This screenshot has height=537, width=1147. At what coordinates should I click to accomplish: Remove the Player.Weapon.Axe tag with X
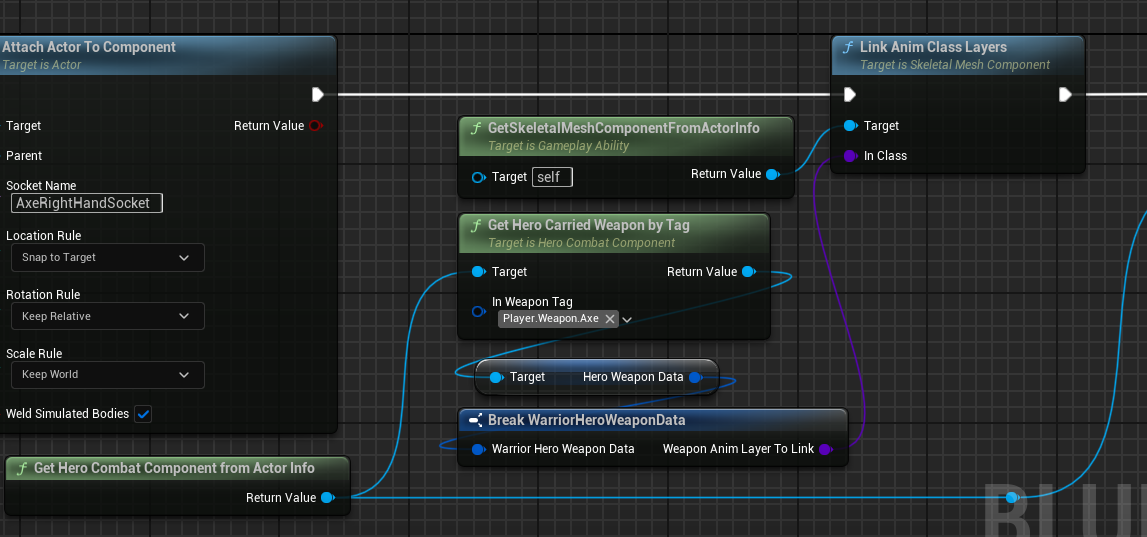point(610,319)
